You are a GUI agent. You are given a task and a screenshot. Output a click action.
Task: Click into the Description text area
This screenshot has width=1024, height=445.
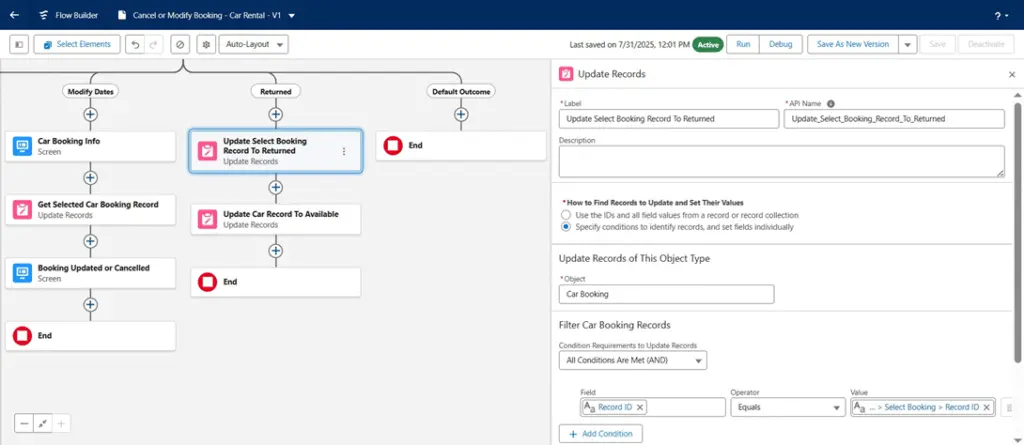[782, 161]
